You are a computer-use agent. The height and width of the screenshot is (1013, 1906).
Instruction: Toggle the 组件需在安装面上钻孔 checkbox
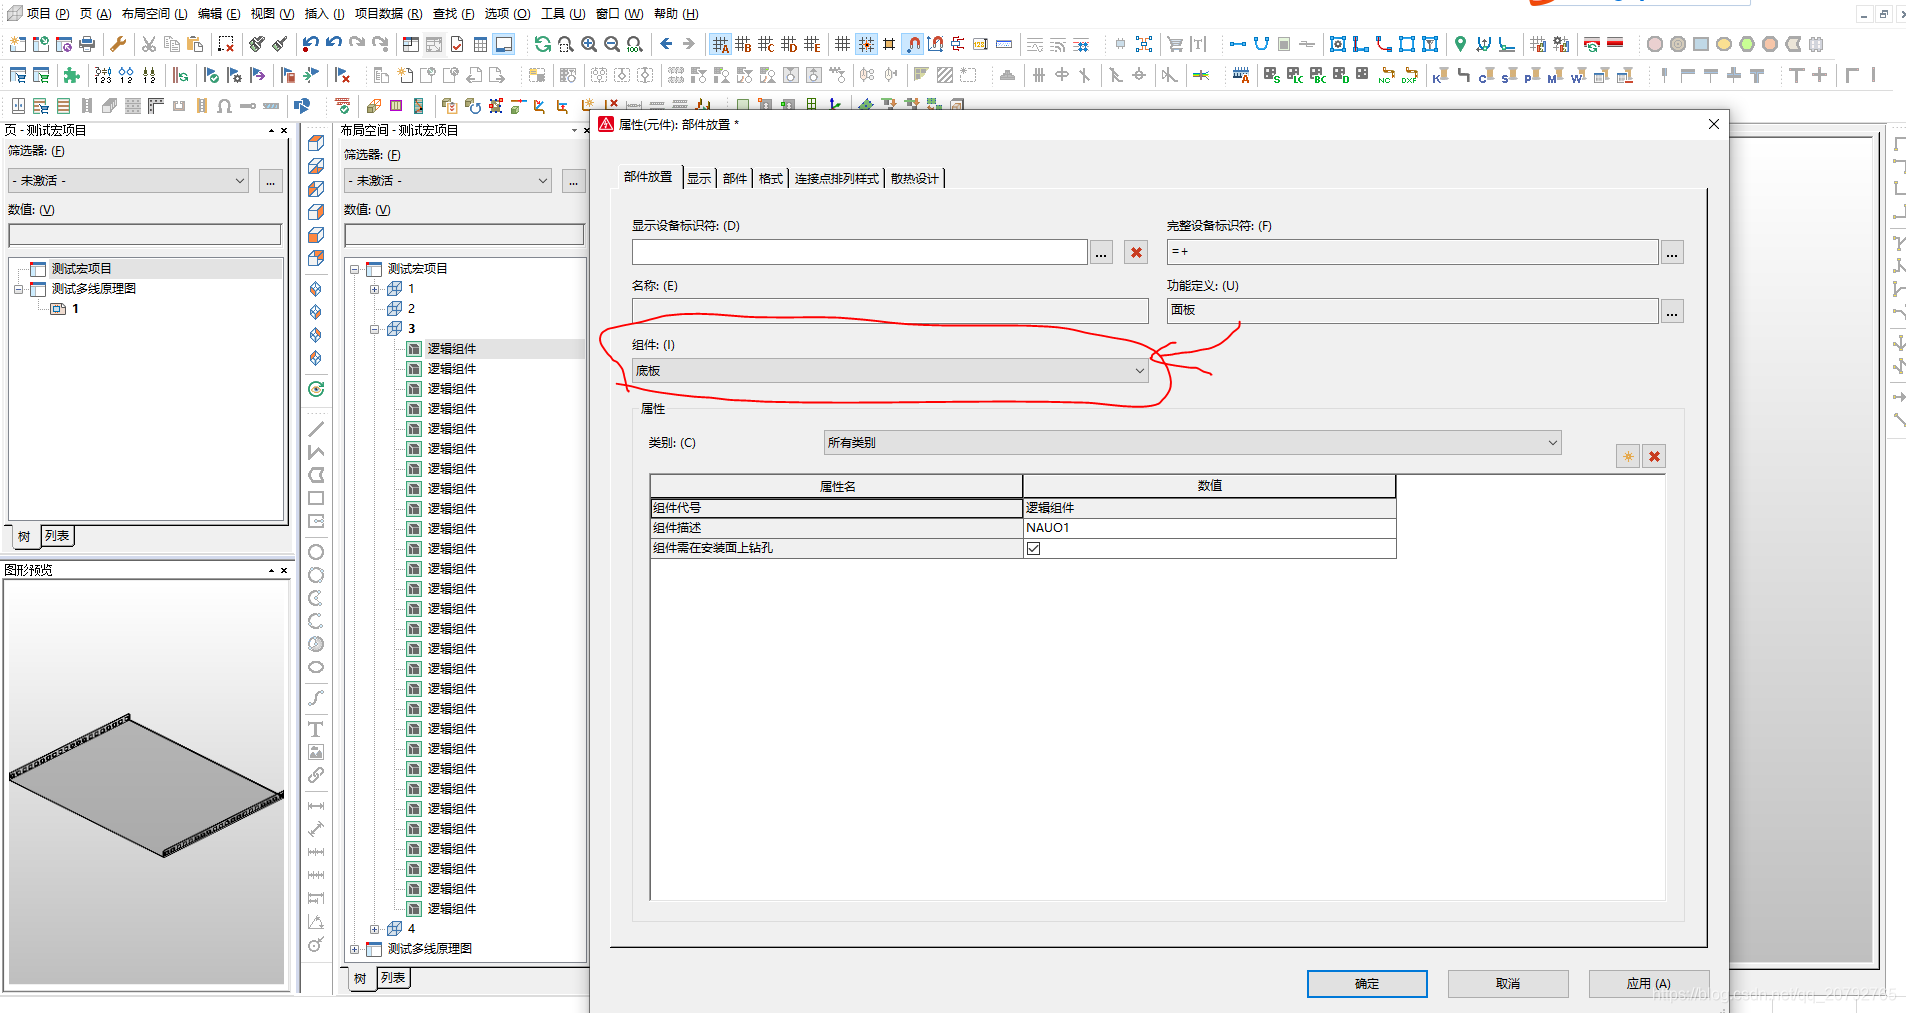(x=1033, y=548)
